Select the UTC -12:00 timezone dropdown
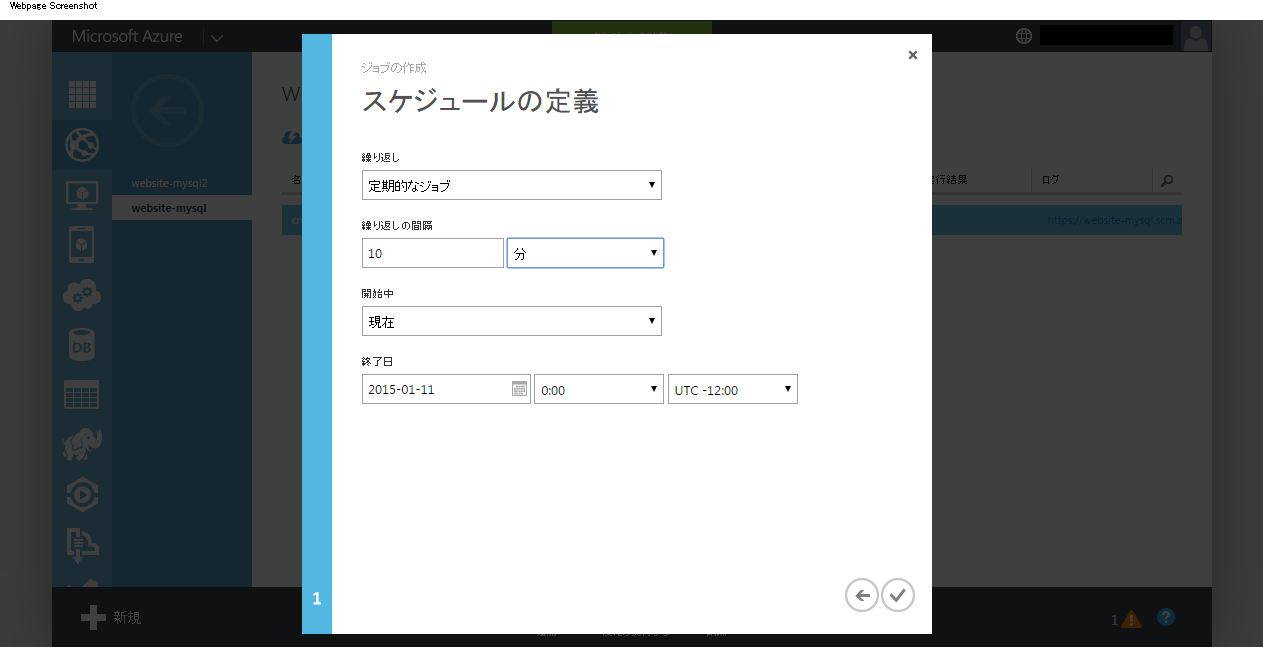The height and width of the screenshot is (667, 1263). (732, 389)
